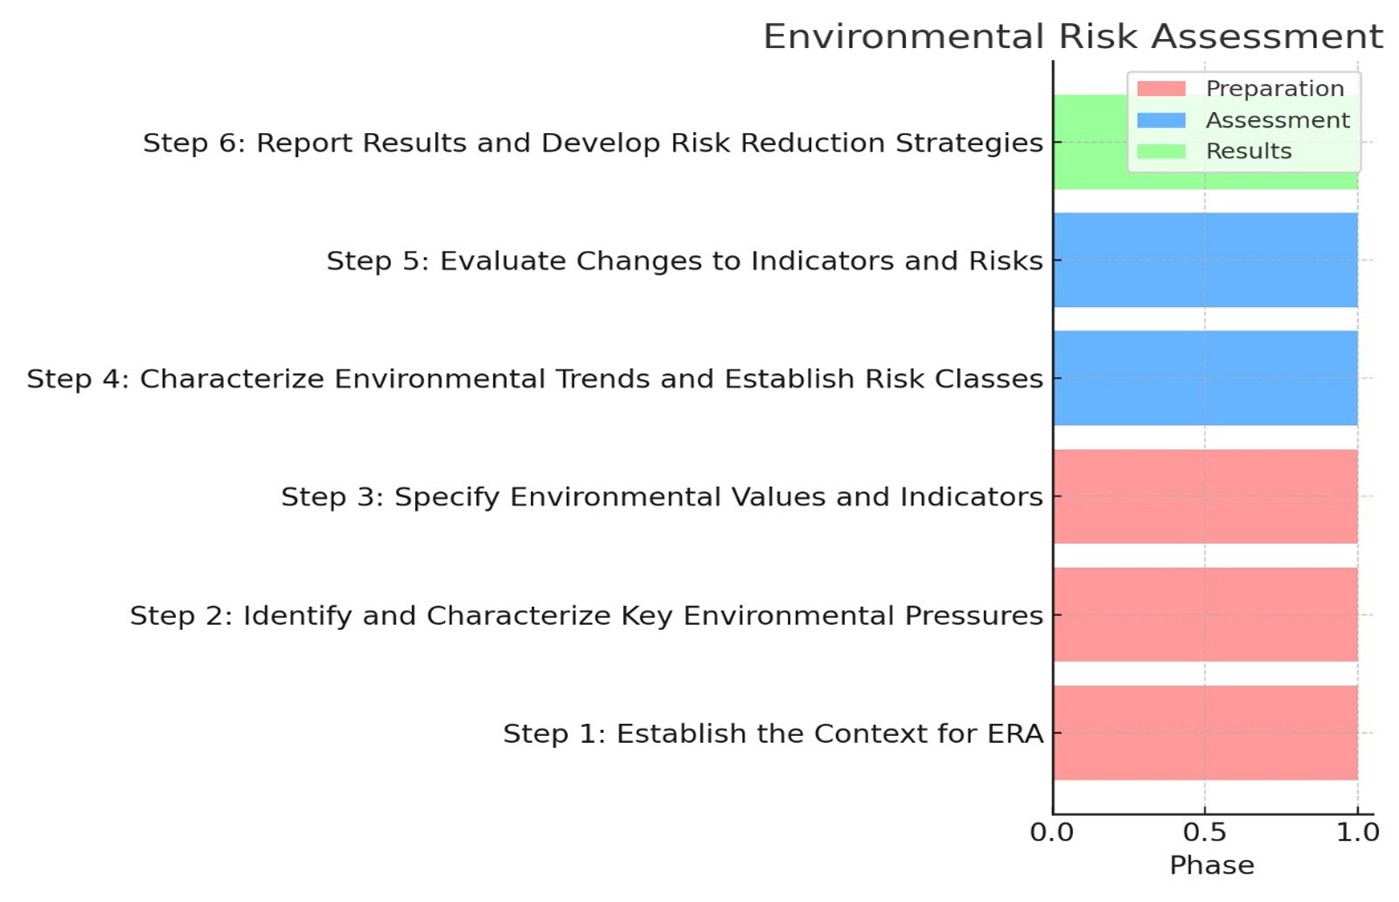Click the Step 1 Establish the Context label
Screen dimensions: 1399x902
[772, 734]
